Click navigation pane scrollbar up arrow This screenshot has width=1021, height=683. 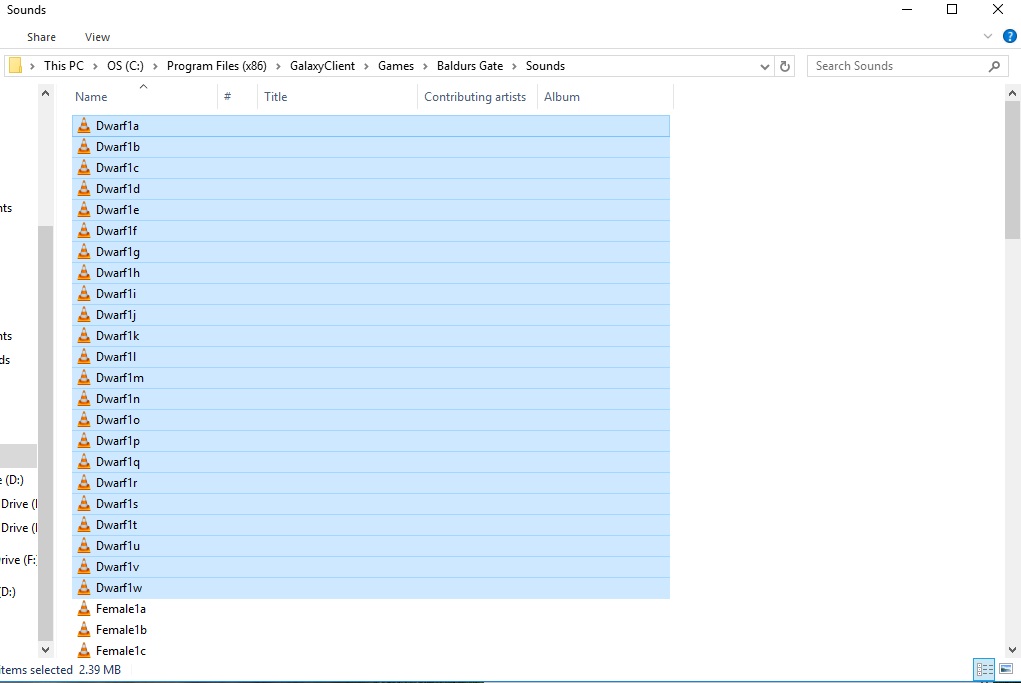45,93
